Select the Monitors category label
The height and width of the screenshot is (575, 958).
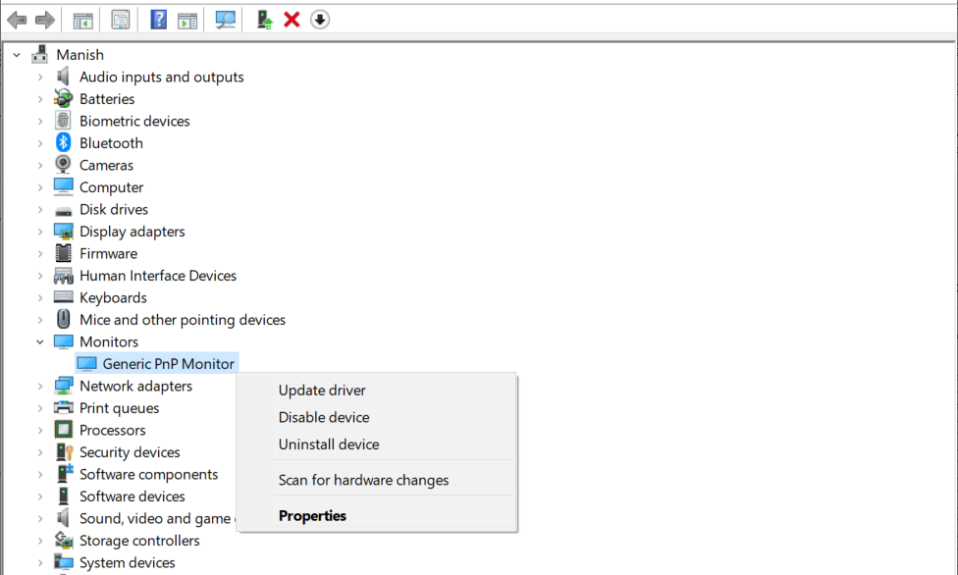point(109,342)
